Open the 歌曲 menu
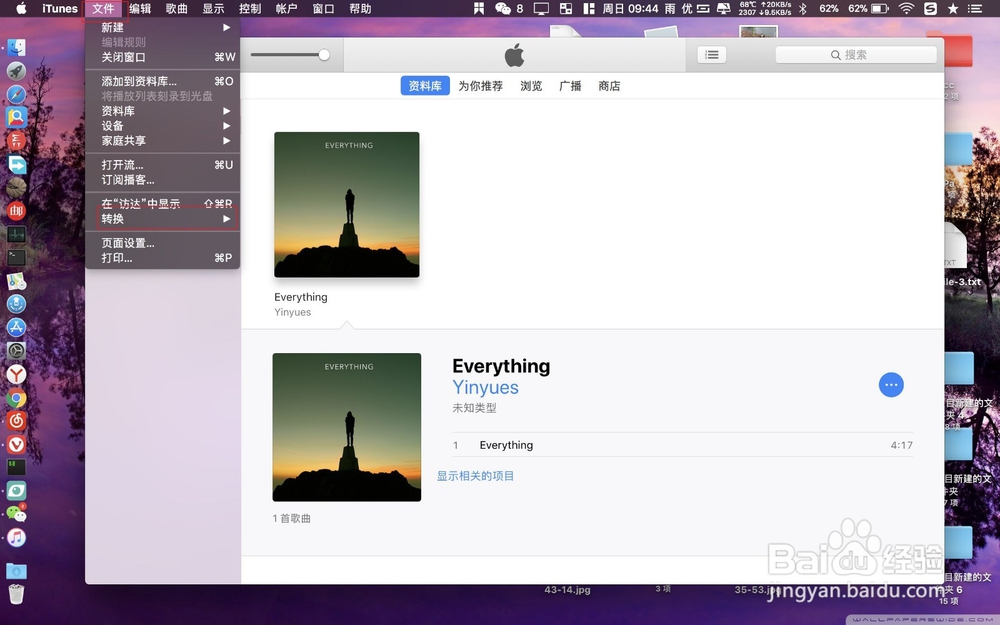 coord(177,9)
